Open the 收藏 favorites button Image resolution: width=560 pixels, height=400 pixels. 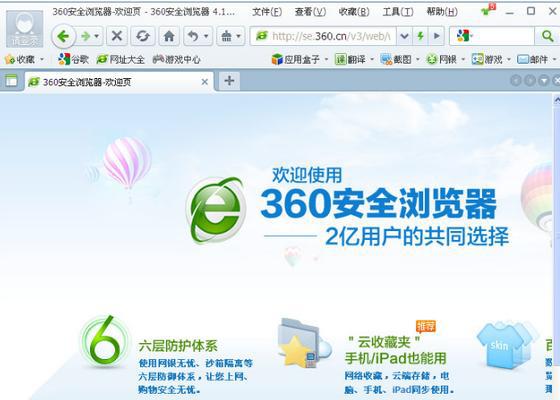(x=20, y=59)
